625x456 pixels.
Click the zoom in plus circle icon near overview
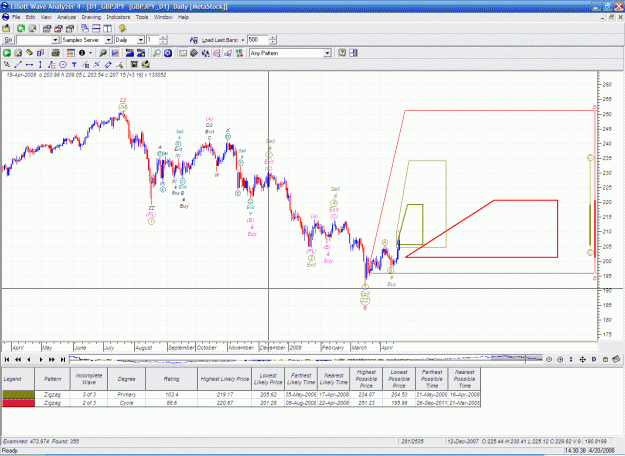point(560,360)
